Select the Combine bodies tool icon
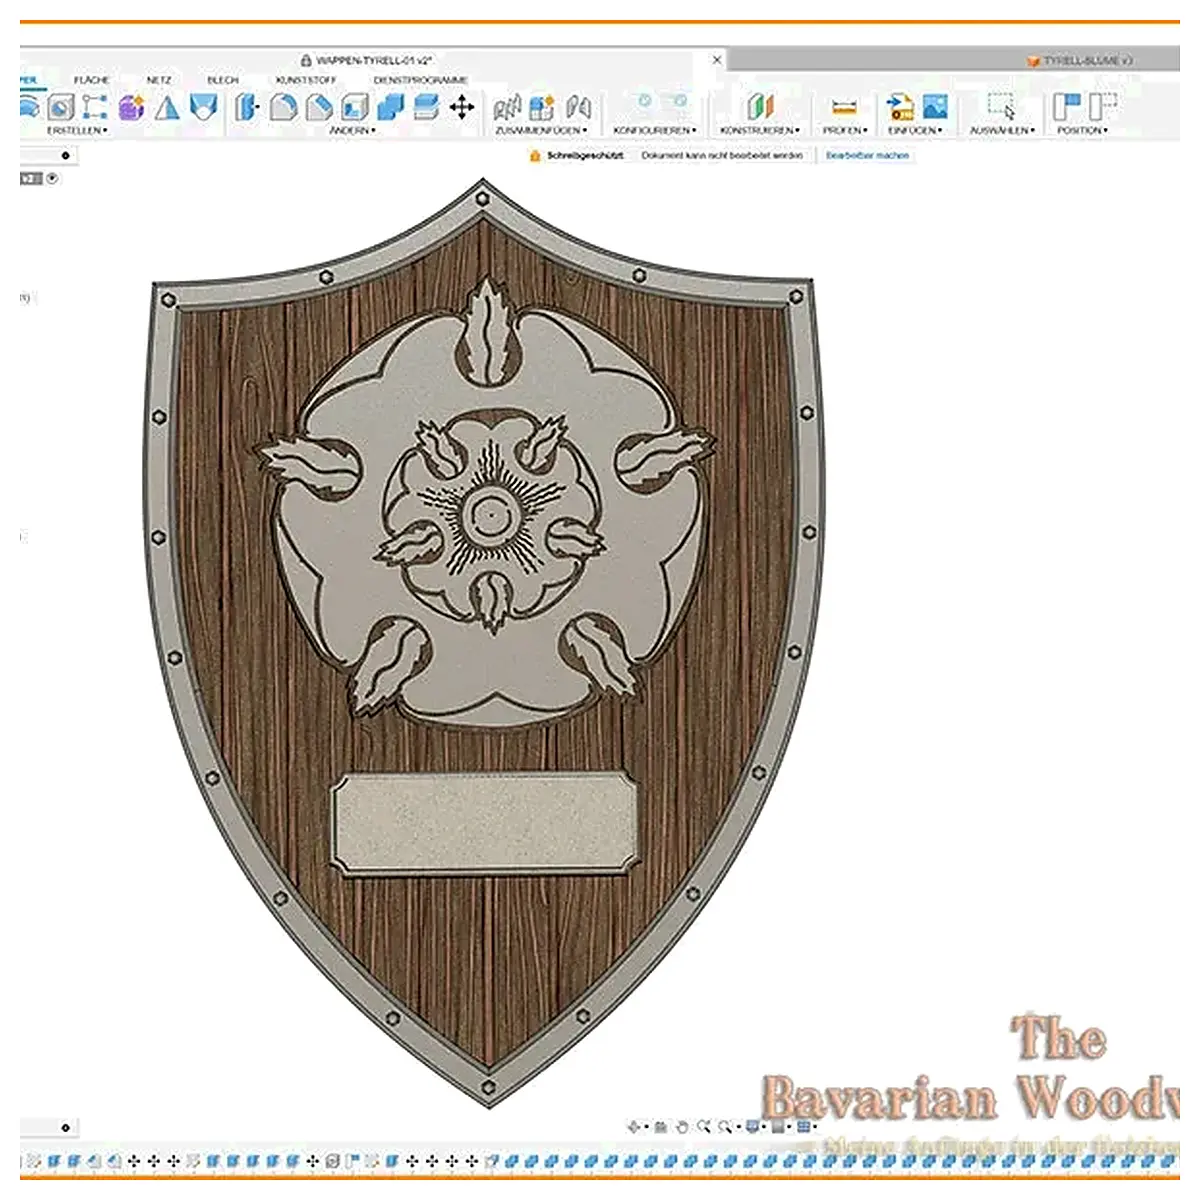1200x1200 pixels. point(391,107)
